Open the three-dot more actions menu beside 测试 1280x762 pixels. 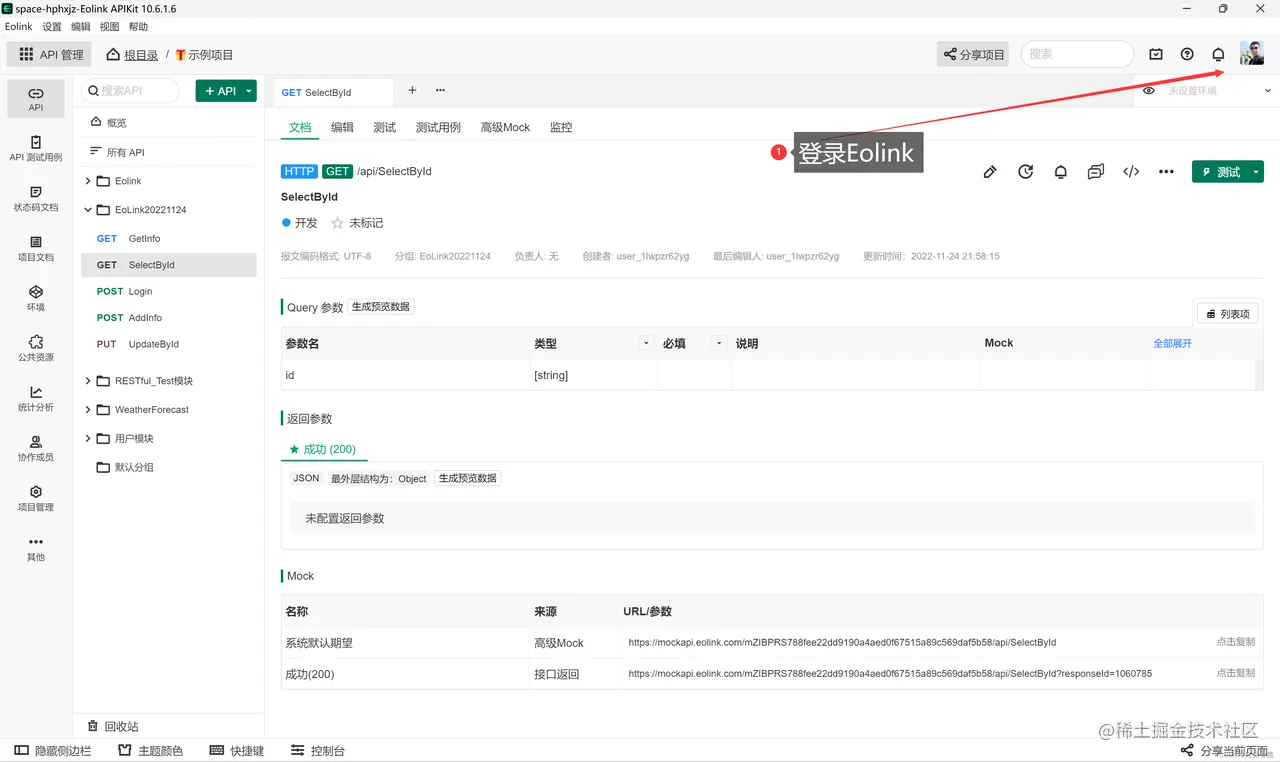(x=1166, y=172)
